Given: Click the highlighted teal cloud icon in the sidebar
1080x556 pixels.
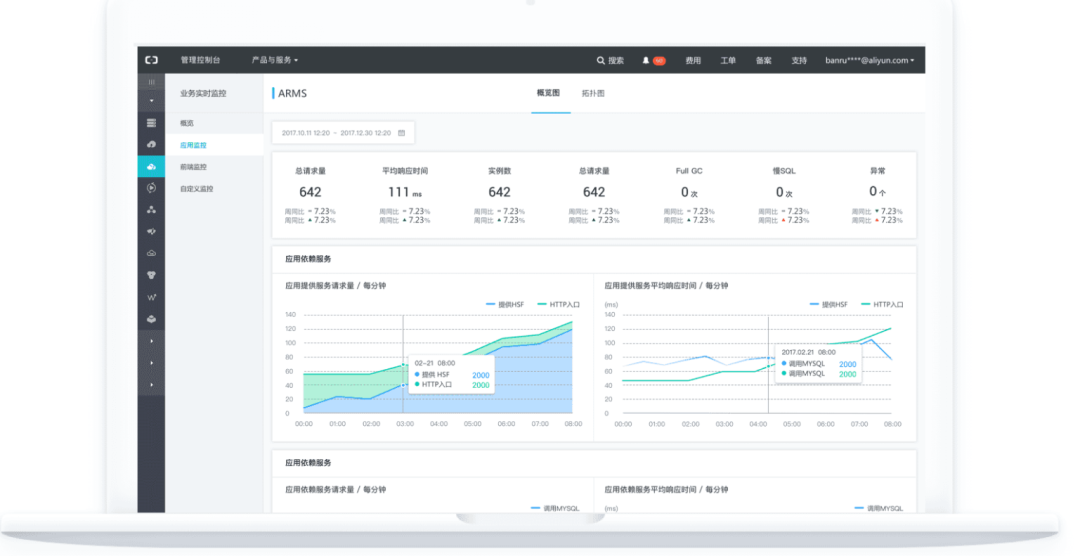Looking at the screenshot, I should (152, 167).
